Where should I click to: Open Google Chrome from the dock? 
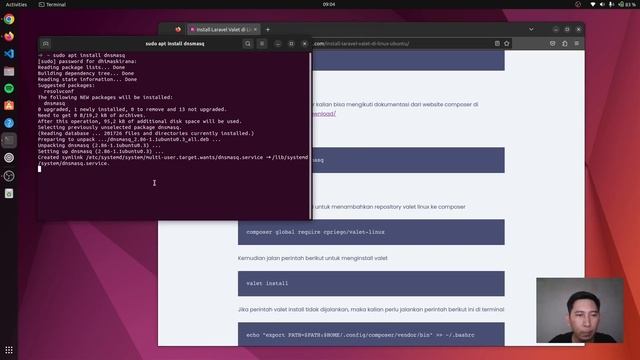[9, 19]
